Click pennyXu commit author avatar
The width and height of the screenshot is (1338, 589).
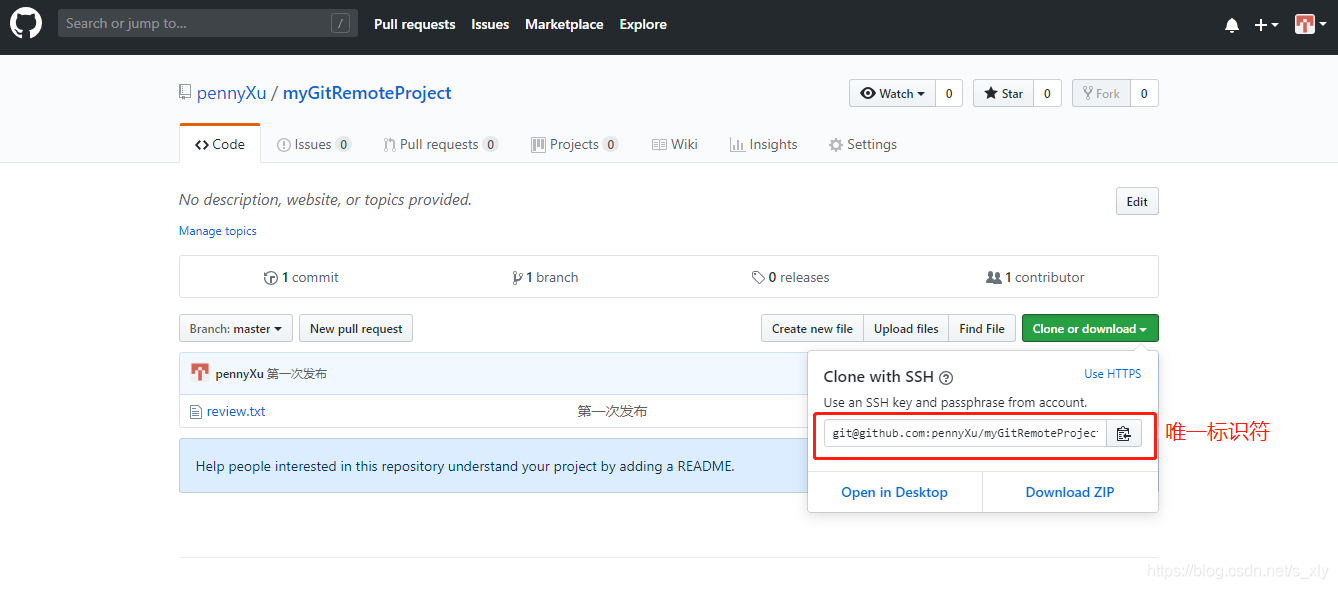coord(200,373)
